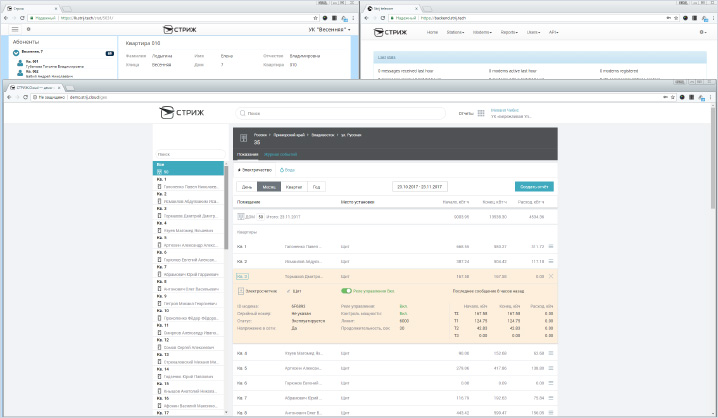718x418 pixels.
Task: Click Россия breadcrumb link
Action: (x=260, y=135)
